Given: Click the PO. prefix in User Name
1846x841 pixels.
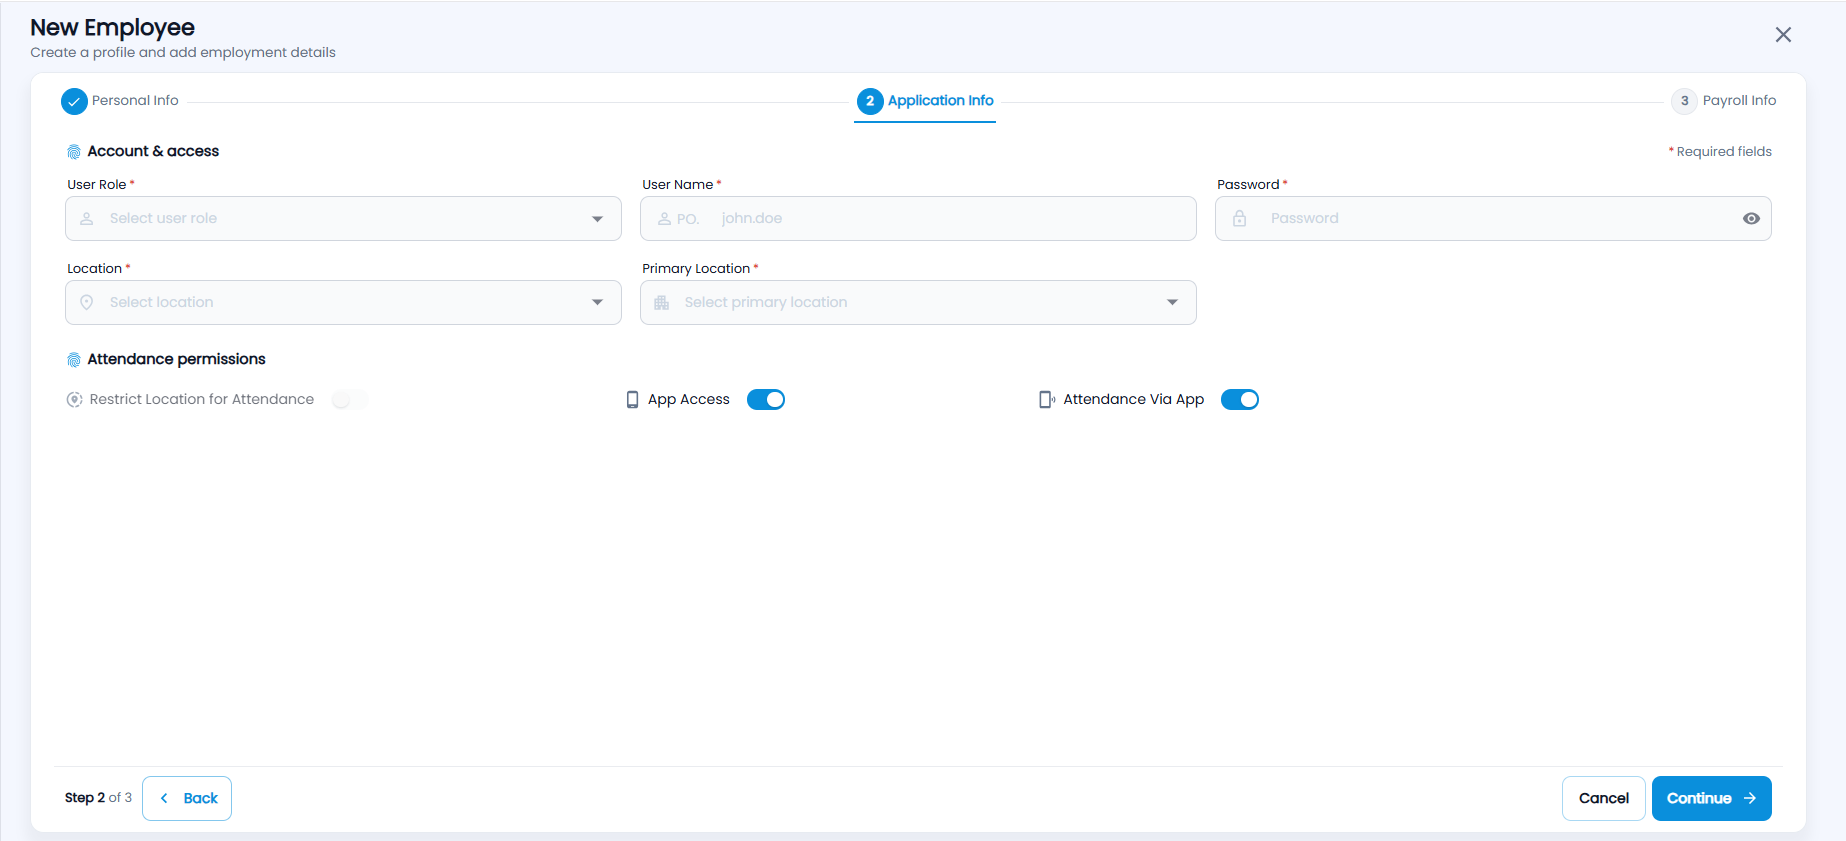Looking at the screenshot, I should pyautogui.click(x=688, y=219).
